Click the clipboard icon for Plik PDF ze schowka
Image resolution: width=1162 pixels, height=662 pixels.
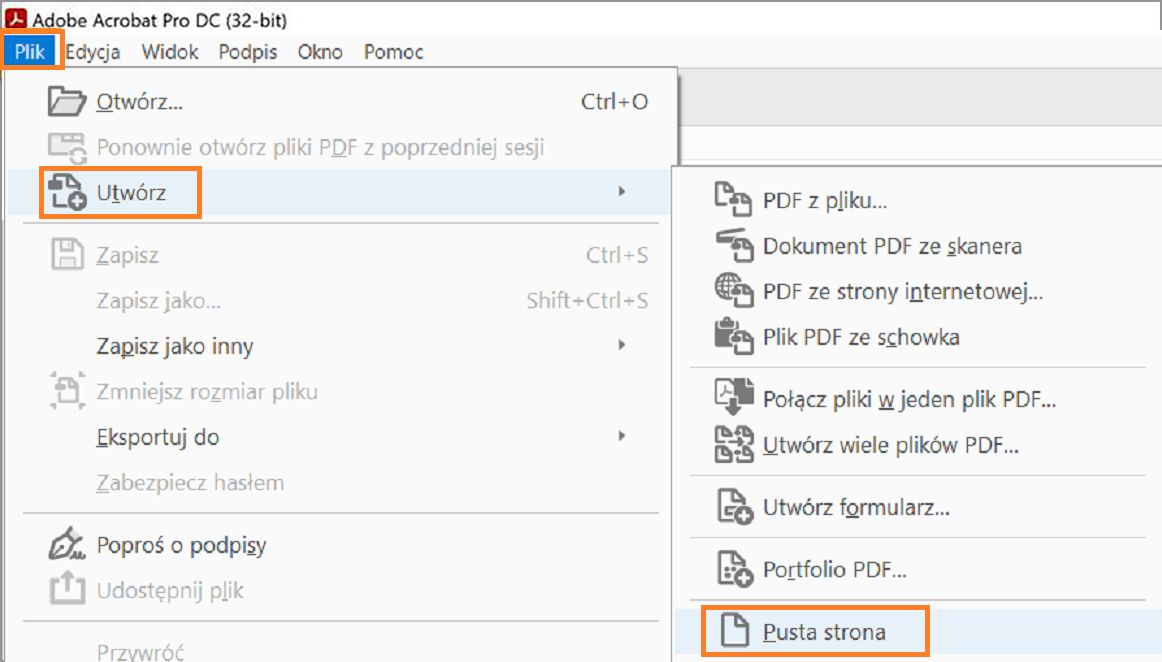click(x=736, y=337)
